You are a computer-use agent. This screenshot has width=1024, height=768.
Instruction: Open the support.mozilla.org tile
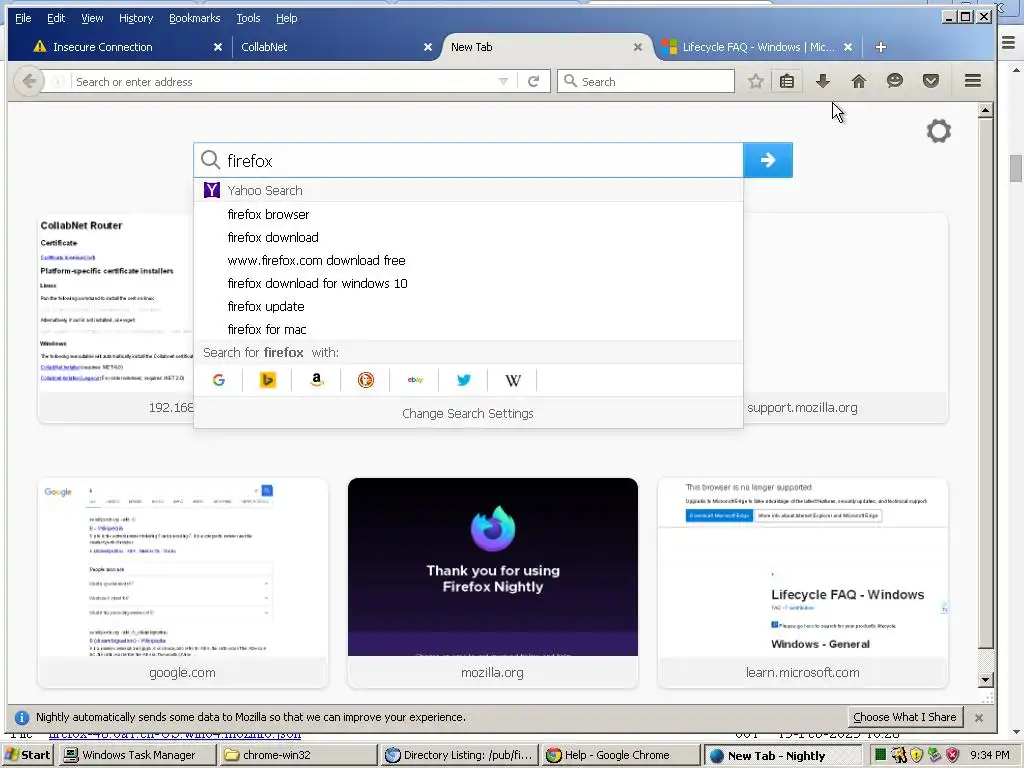tap(846, 318)
